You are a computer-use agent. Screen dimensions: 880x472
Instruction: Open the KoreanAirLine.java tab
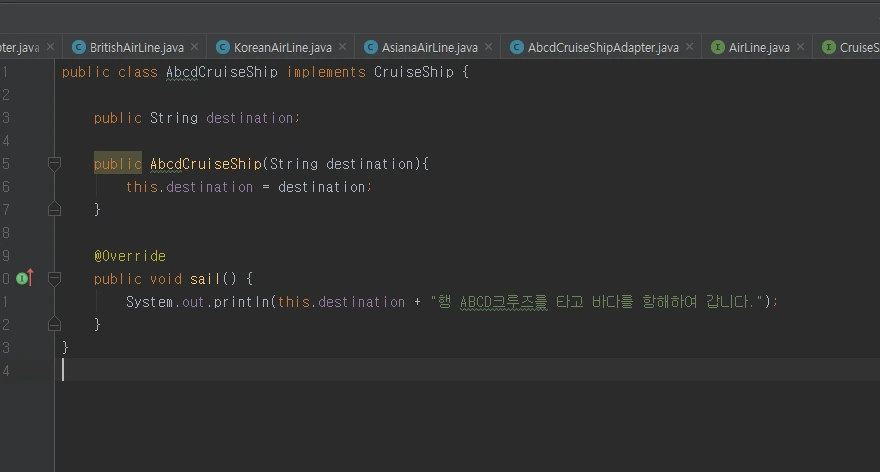coord(282,48)
